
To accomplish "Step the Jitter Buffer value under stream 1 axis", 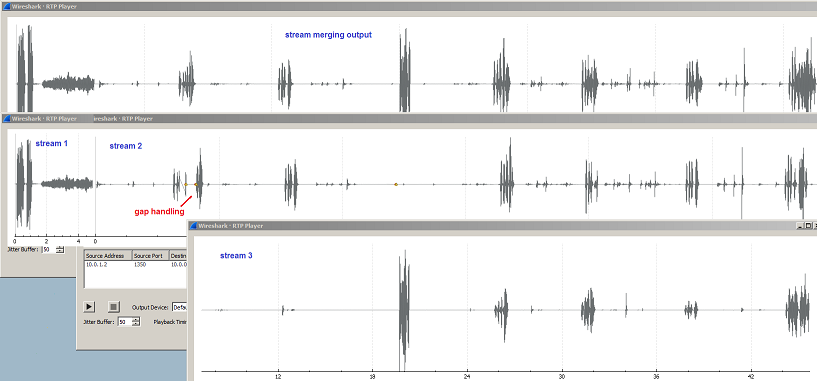I will pyautogui.click(x=60, y=250).
